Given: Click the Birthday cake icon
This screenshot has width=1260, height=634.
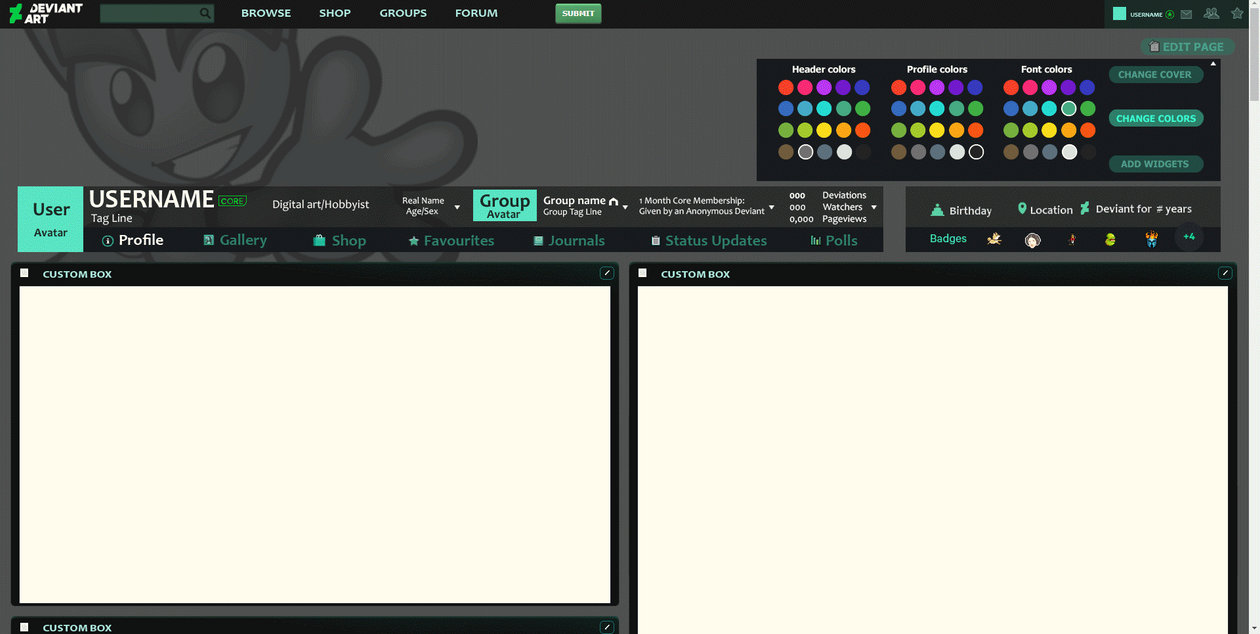Looking at the screenshot, I should [937, 210].
